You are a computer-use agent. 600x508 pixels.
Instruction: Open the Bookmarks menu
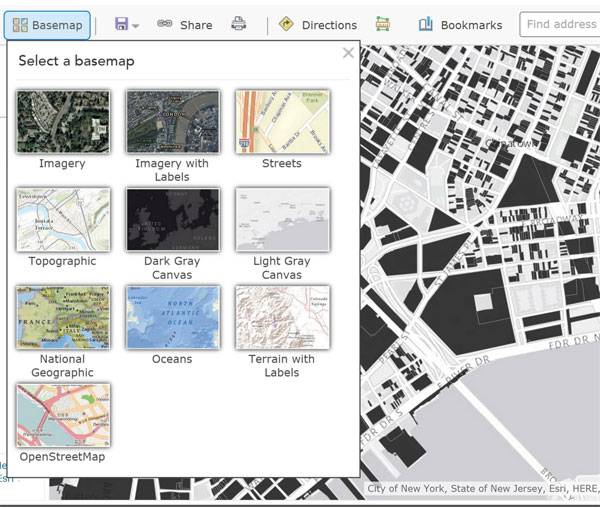click(x=460, y=25)
